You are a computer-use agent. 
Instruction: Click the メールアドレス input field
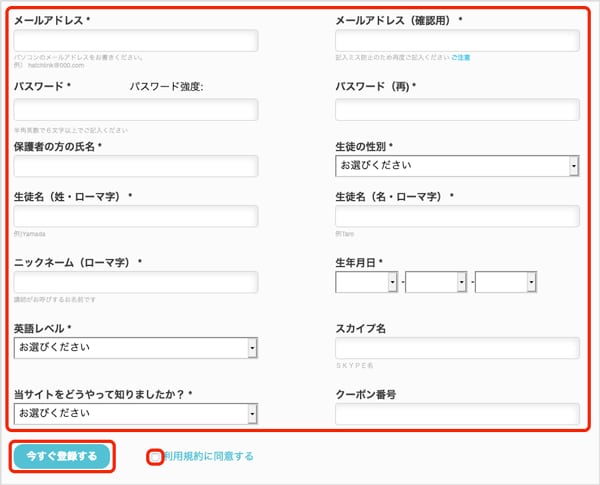pos(136,41)
